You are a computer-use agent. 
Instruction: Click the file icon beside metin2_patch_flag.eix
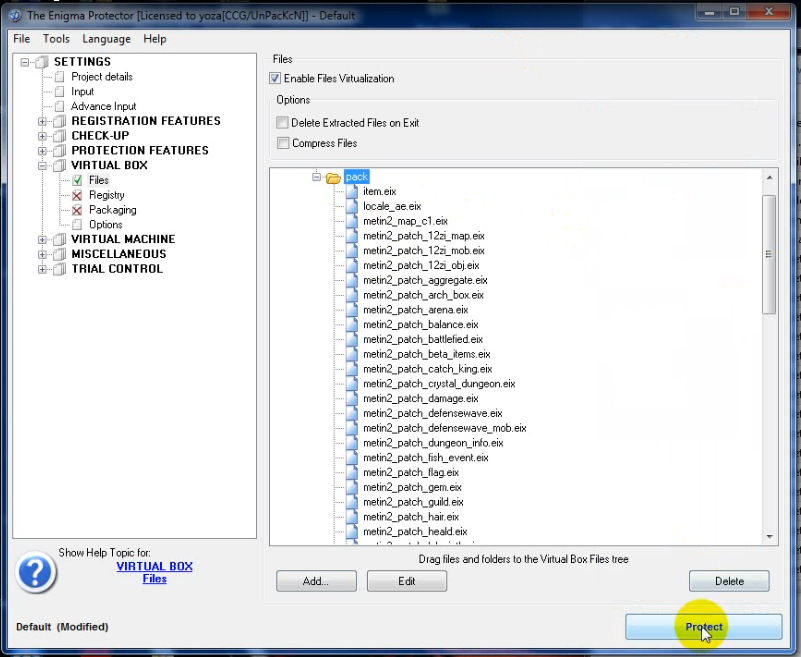pos(351,473)
